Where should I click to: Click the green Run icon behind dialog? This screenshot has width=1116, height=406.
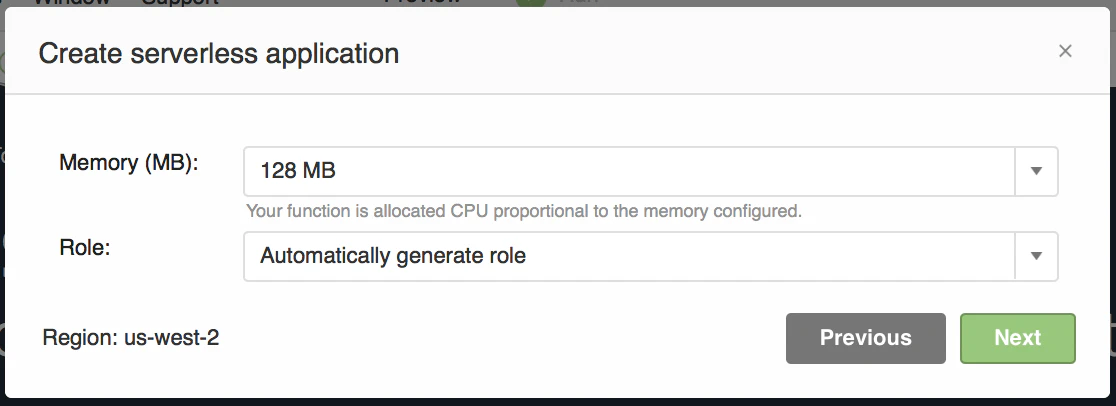click(x=530, y=3)
